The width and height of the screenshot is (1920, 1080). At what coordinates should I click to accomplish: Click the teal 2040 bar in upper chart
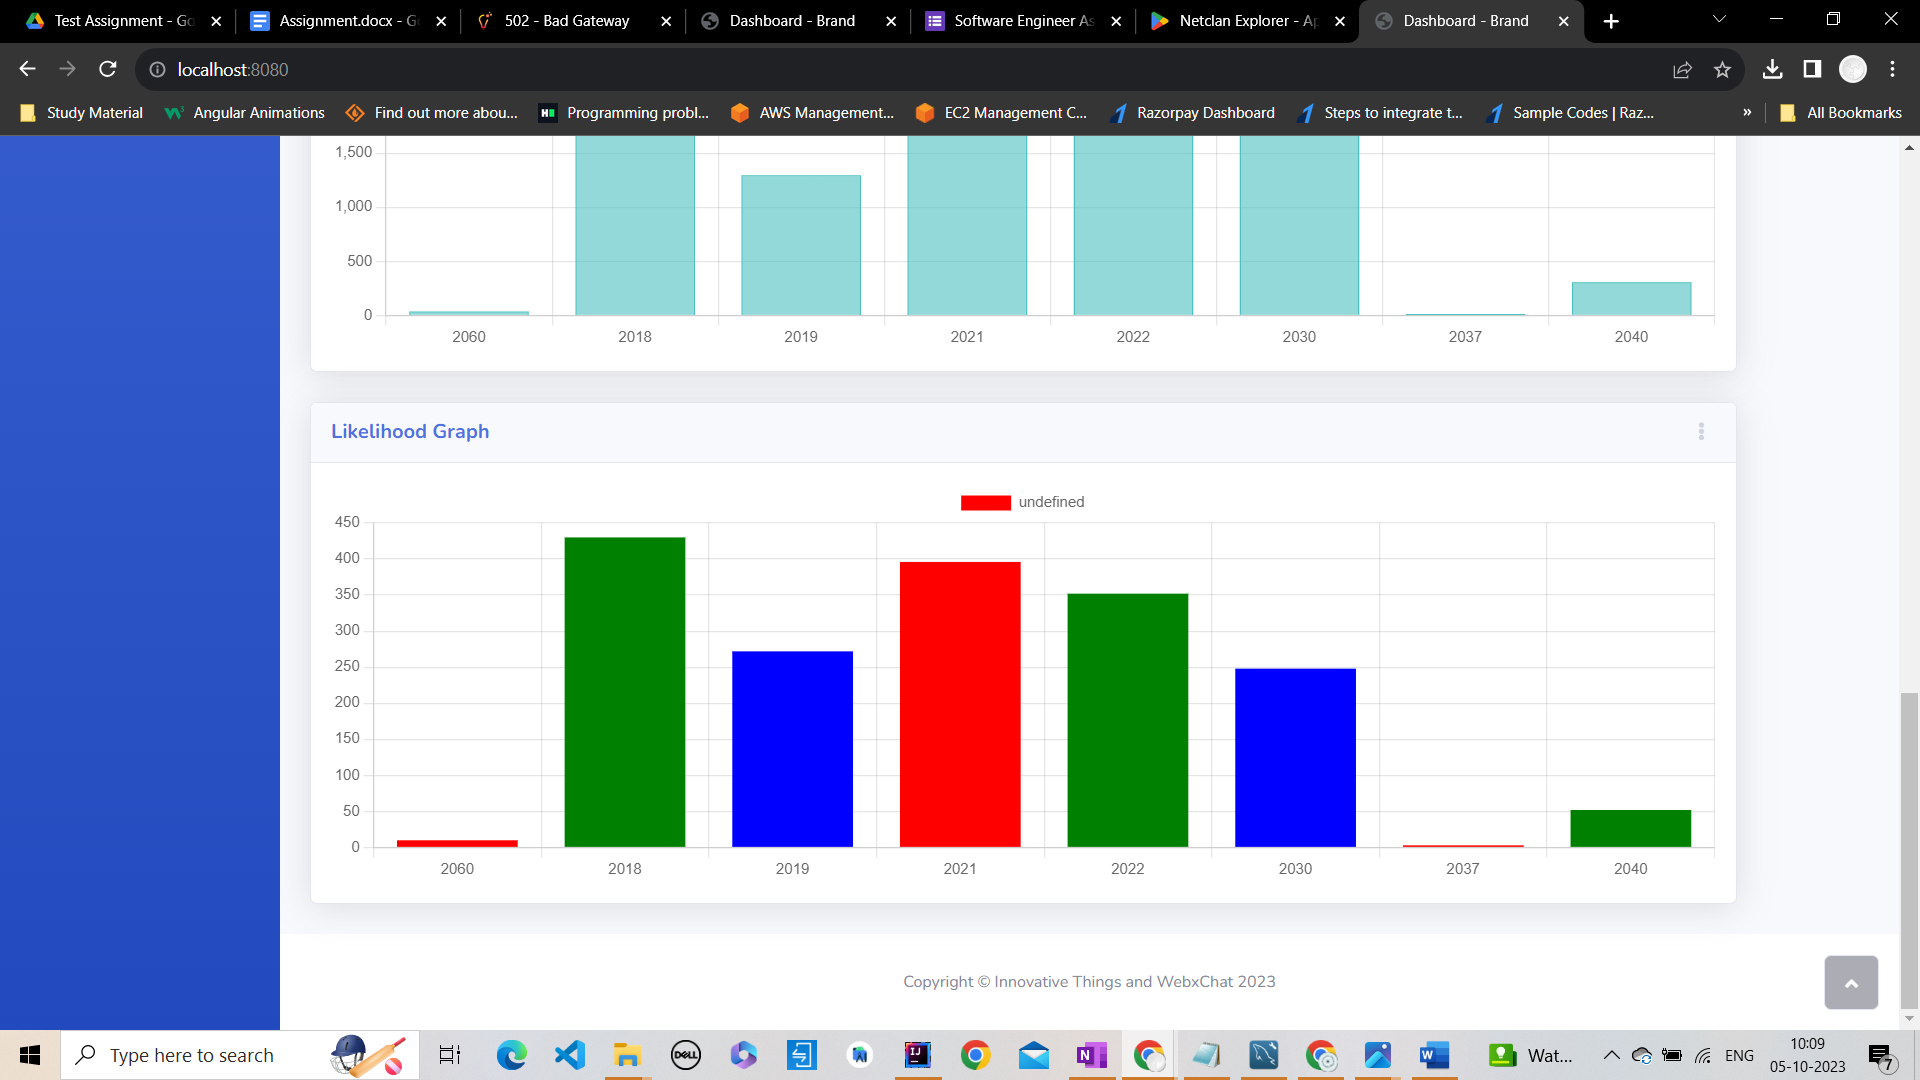[1632, 298]
